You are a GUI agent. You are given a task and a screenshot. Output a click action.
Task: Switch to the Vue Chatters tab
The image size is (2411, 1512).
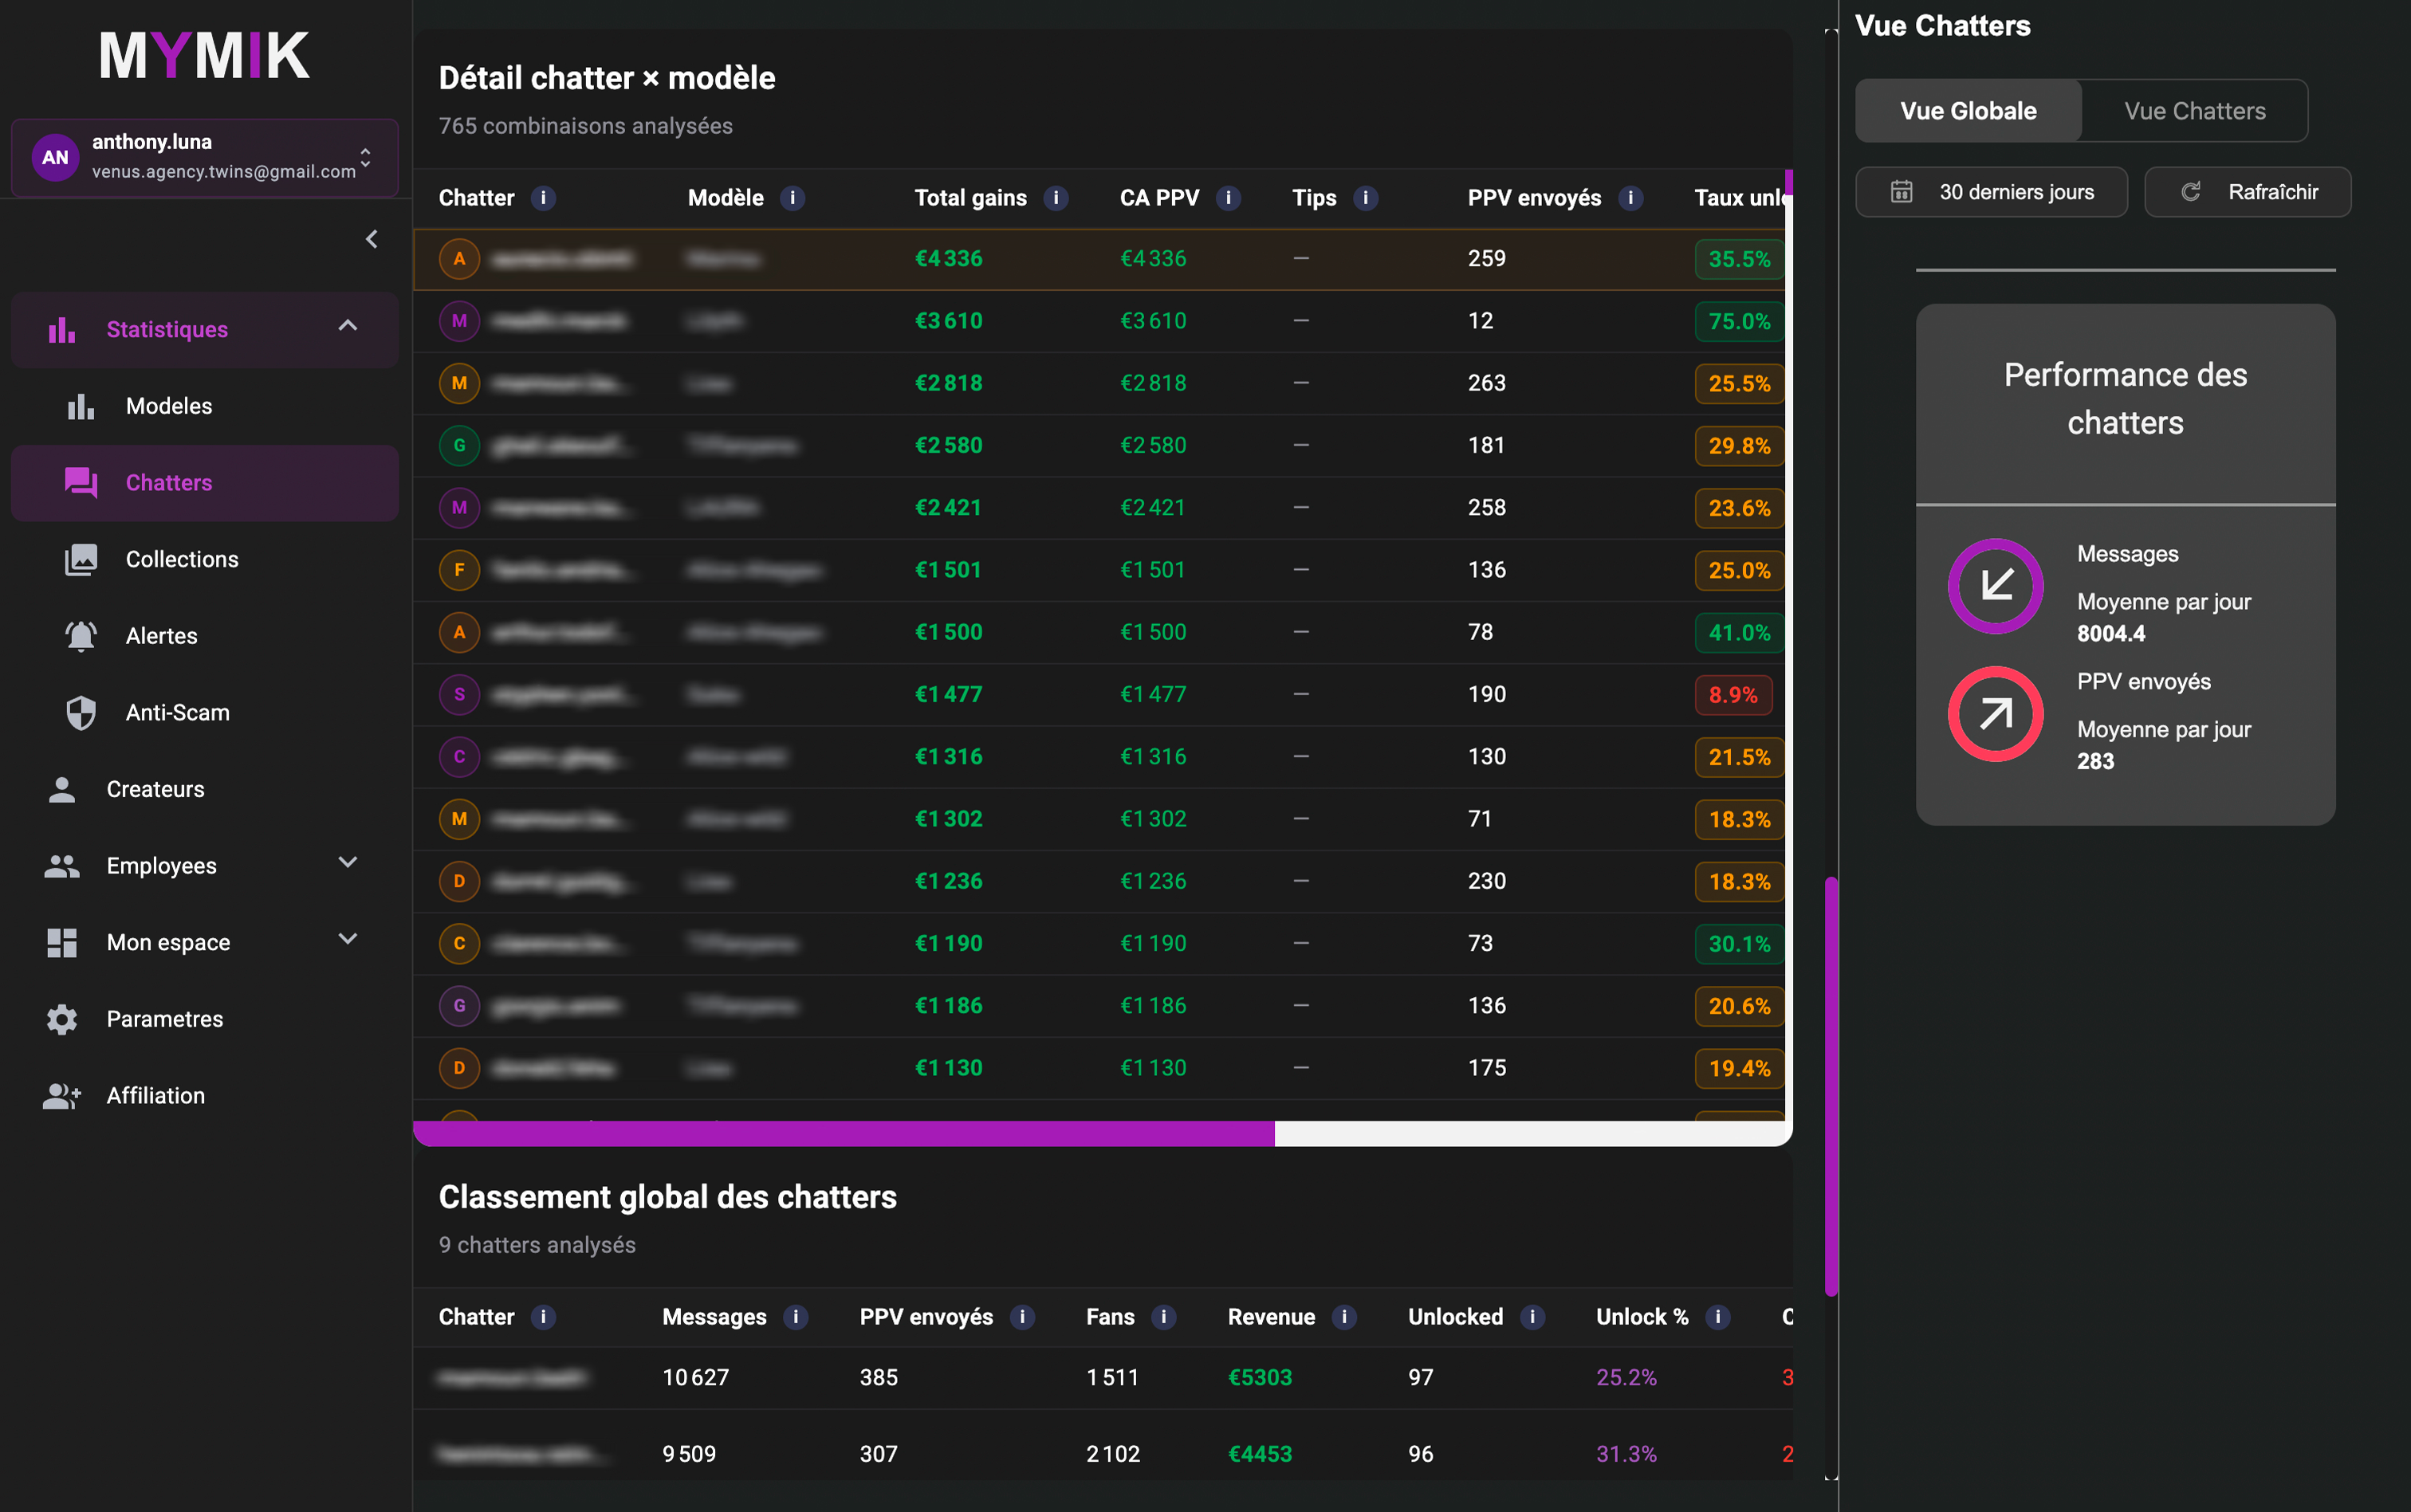[x=2195, y=111]
